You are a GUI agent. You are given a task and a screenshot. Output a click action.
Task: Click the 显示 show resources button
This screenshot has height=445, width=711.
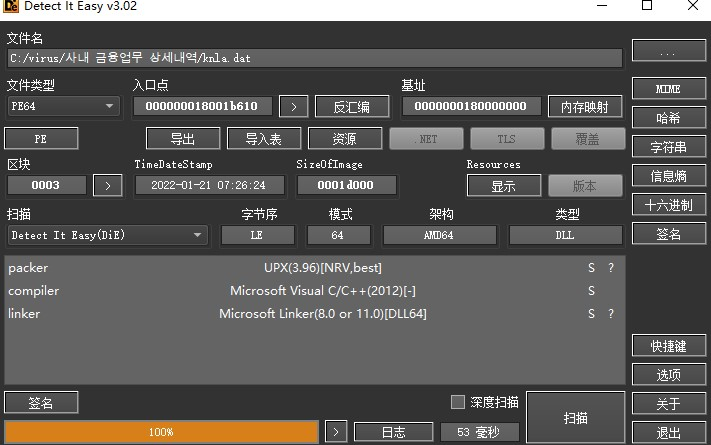[504, 186]
